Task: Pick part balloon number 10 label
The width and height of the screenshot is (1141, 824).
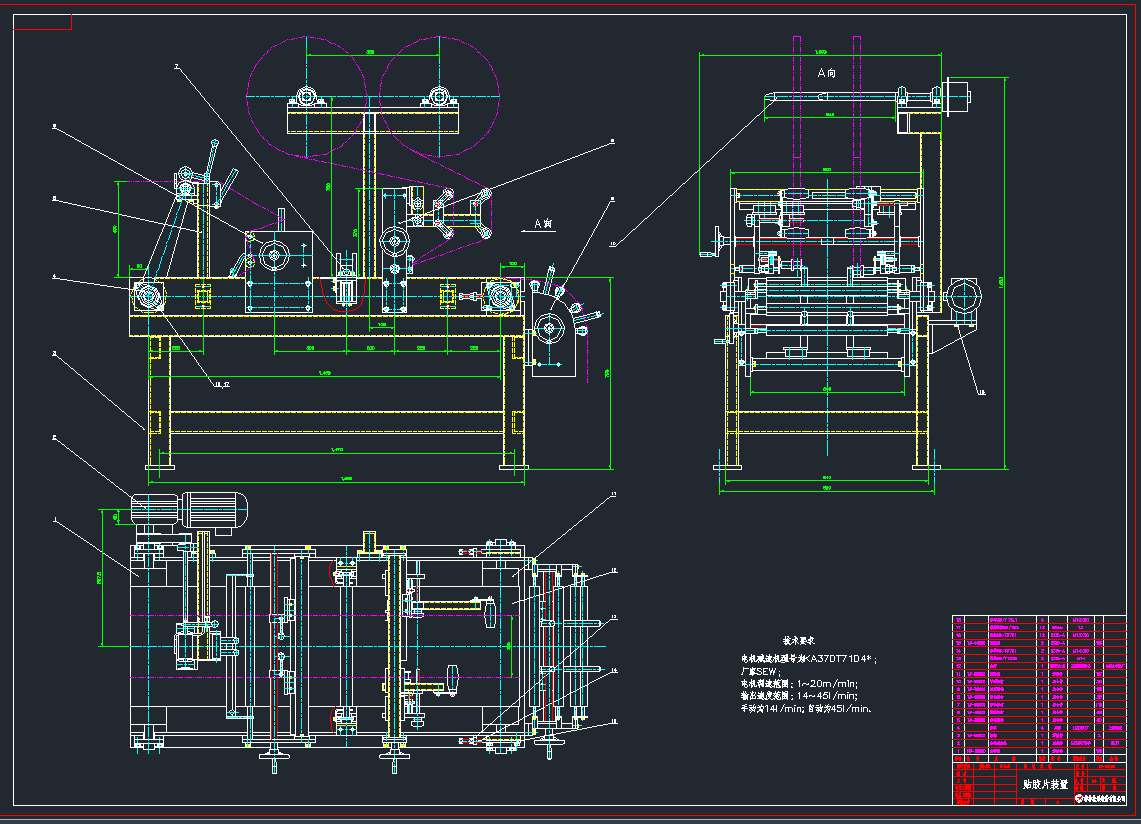Action: point(613,245)
